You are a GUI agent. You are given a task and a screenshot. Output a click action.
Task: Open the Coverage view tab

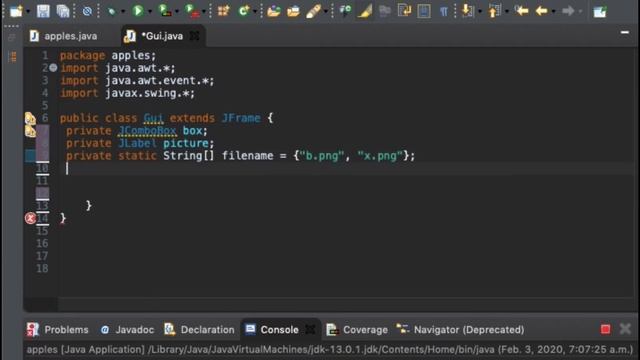pos(358,329)
